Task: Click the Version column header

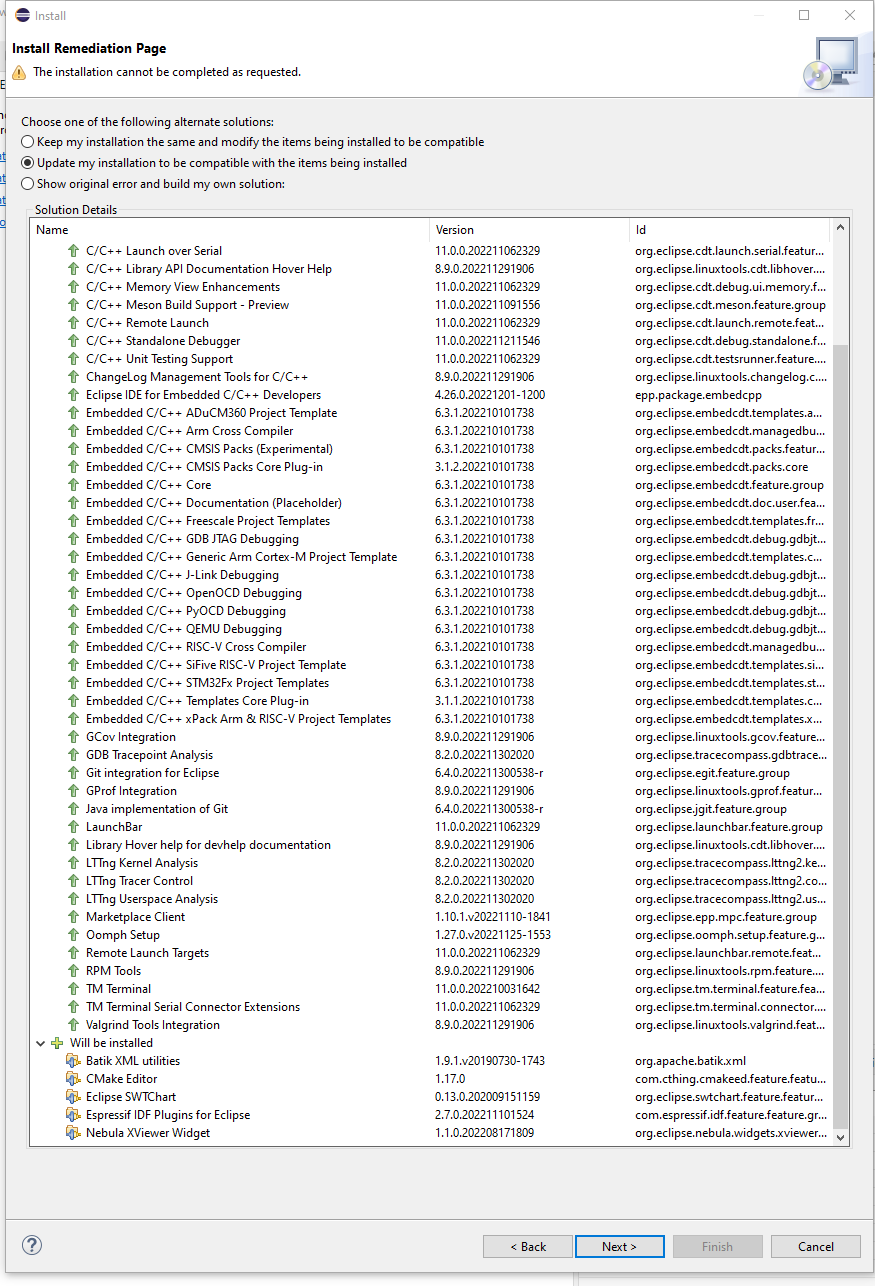Action: [456, 229]
